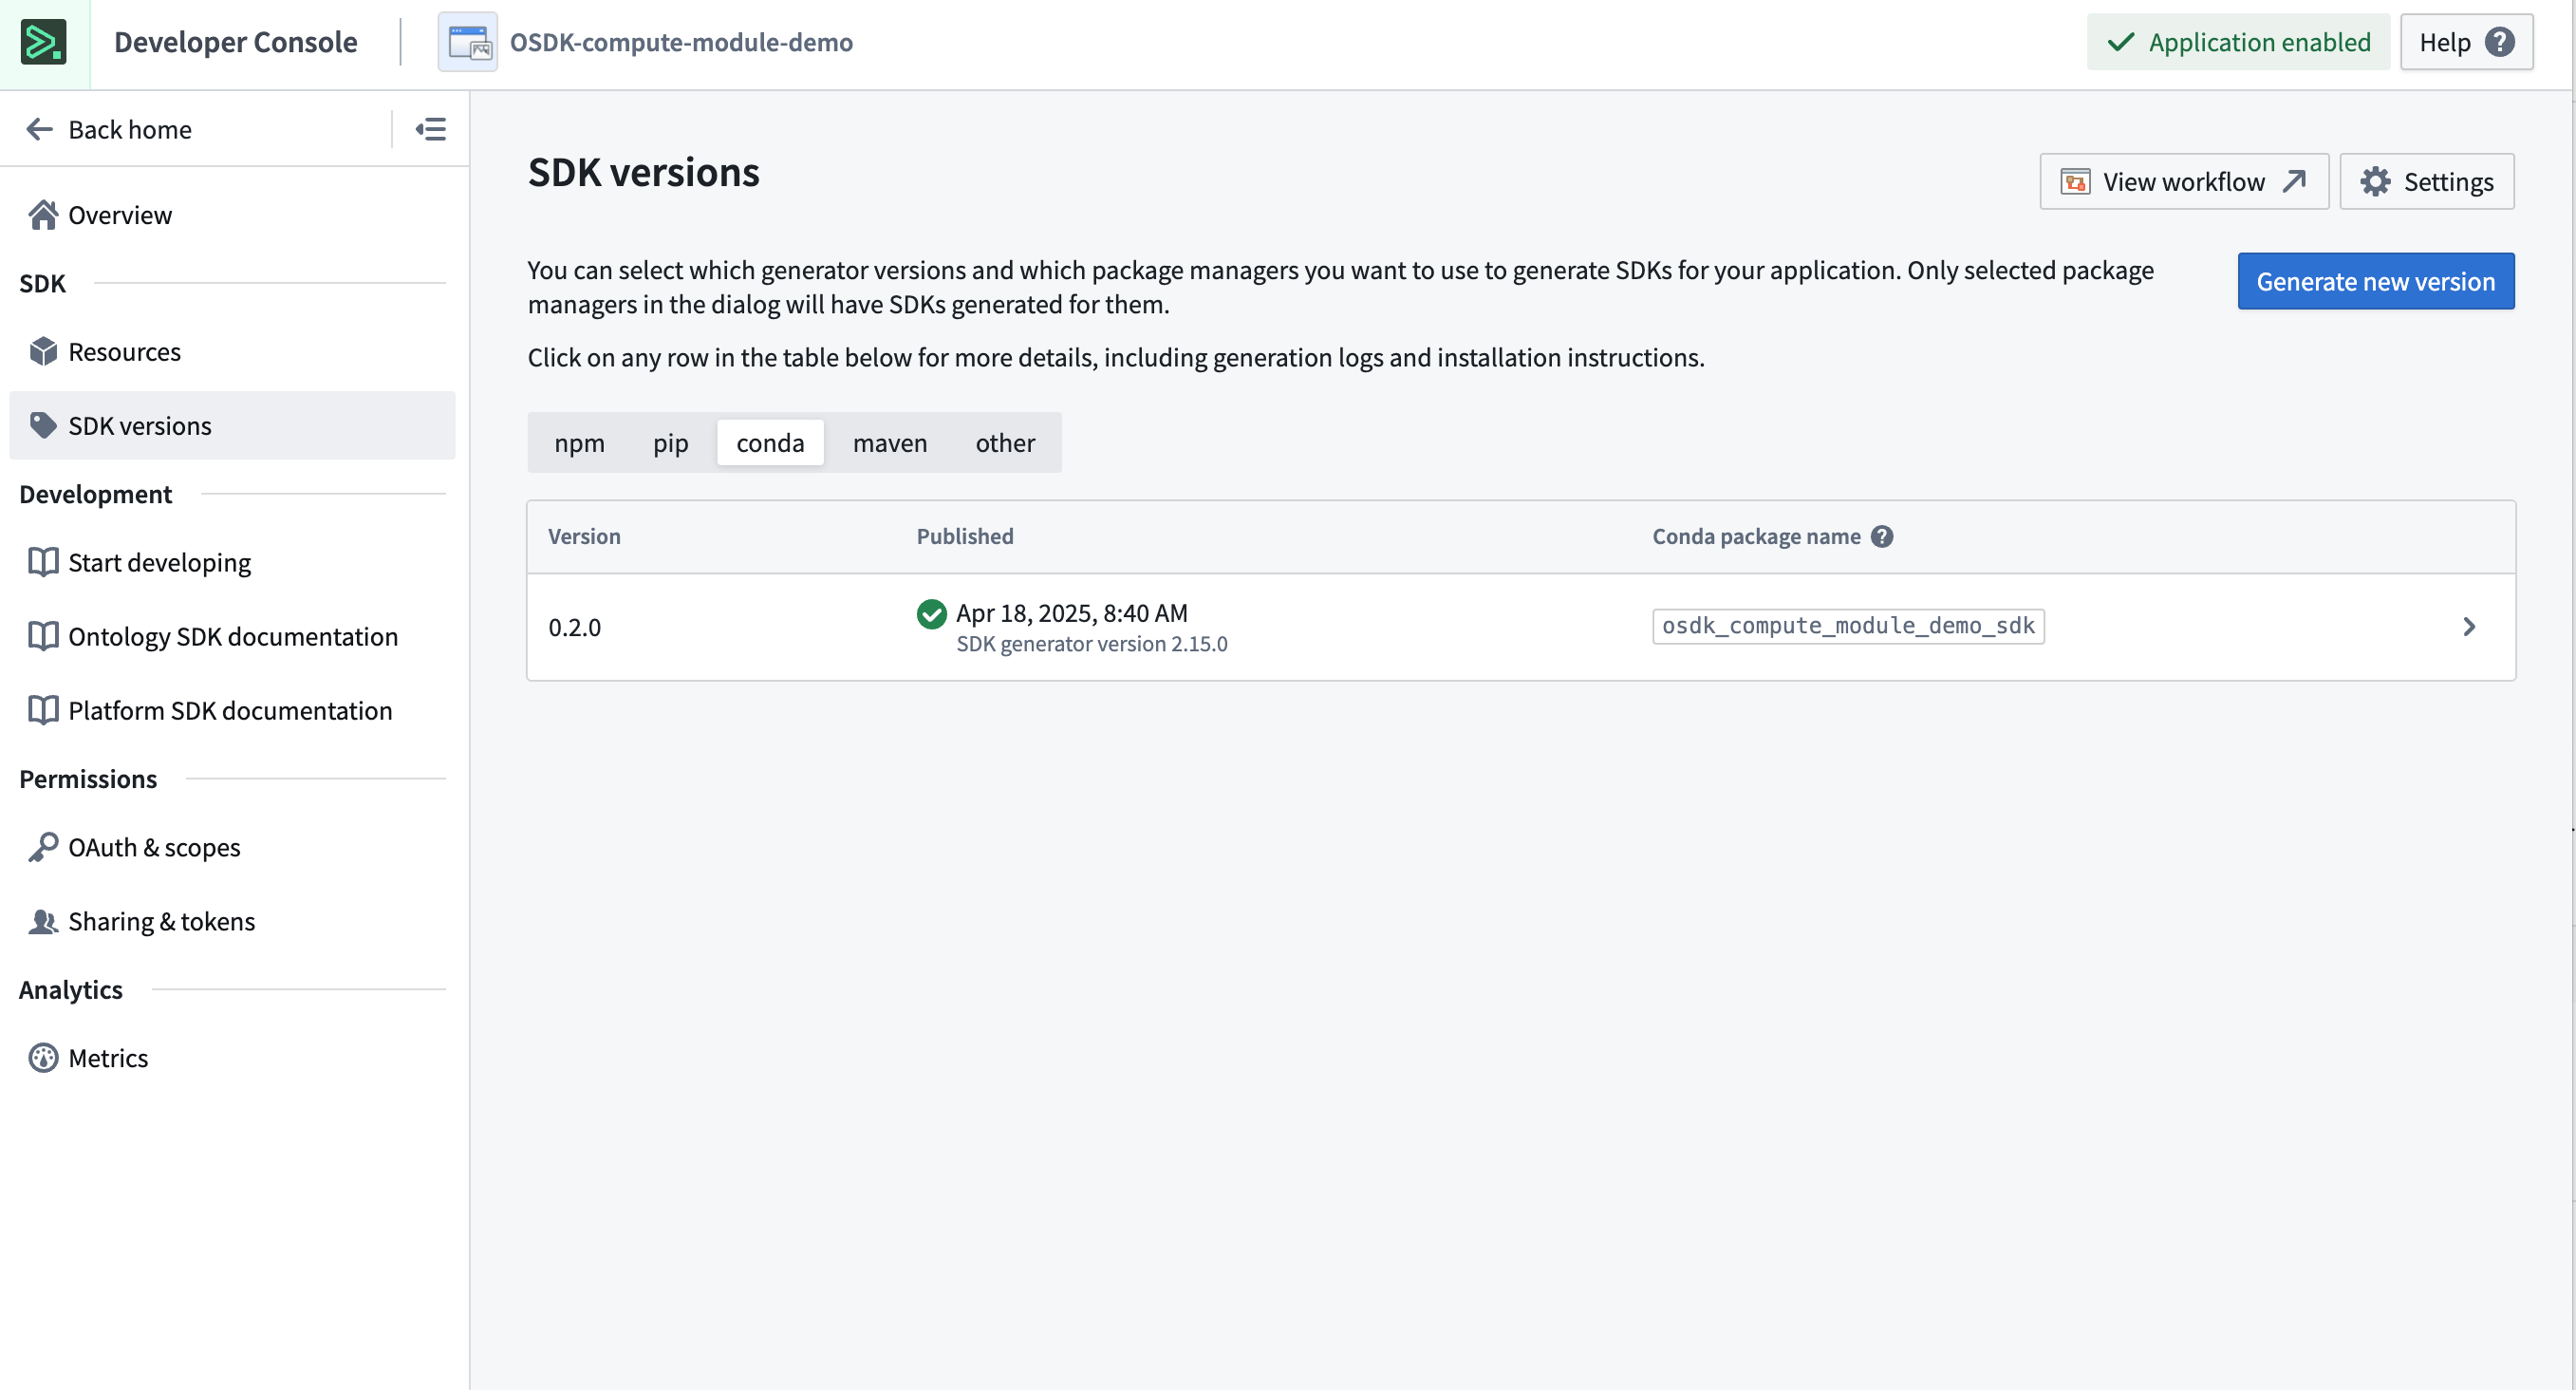Click the OAuth & scopes key icon
Screen dimensions: 2576x1390
(x=43, y=847)
